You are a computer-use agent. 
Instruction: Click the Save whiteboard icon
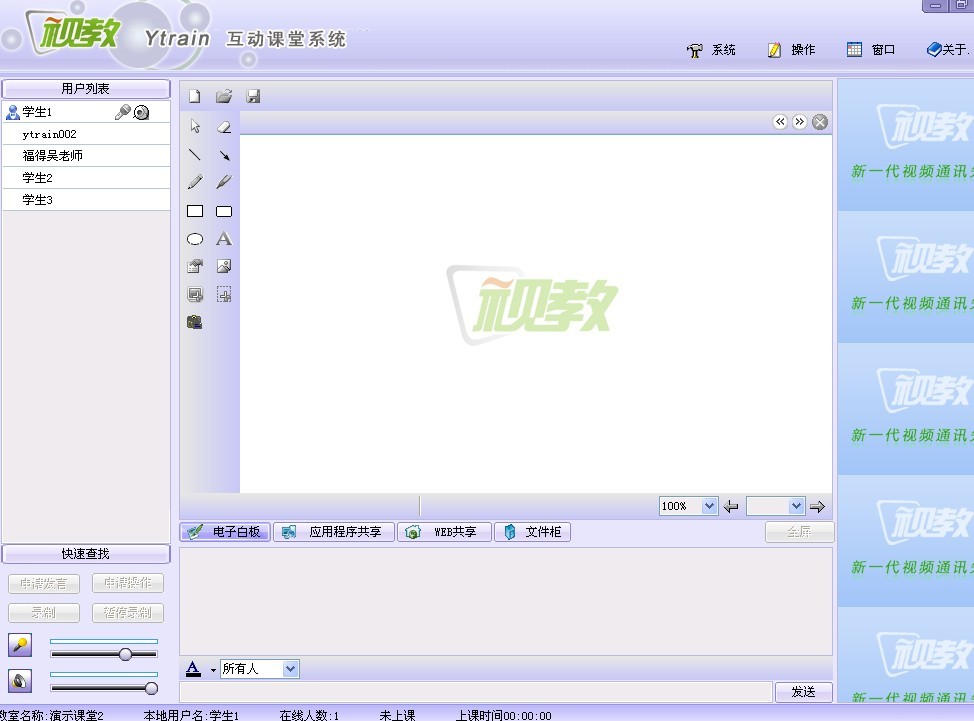click(x=253, y=96)
